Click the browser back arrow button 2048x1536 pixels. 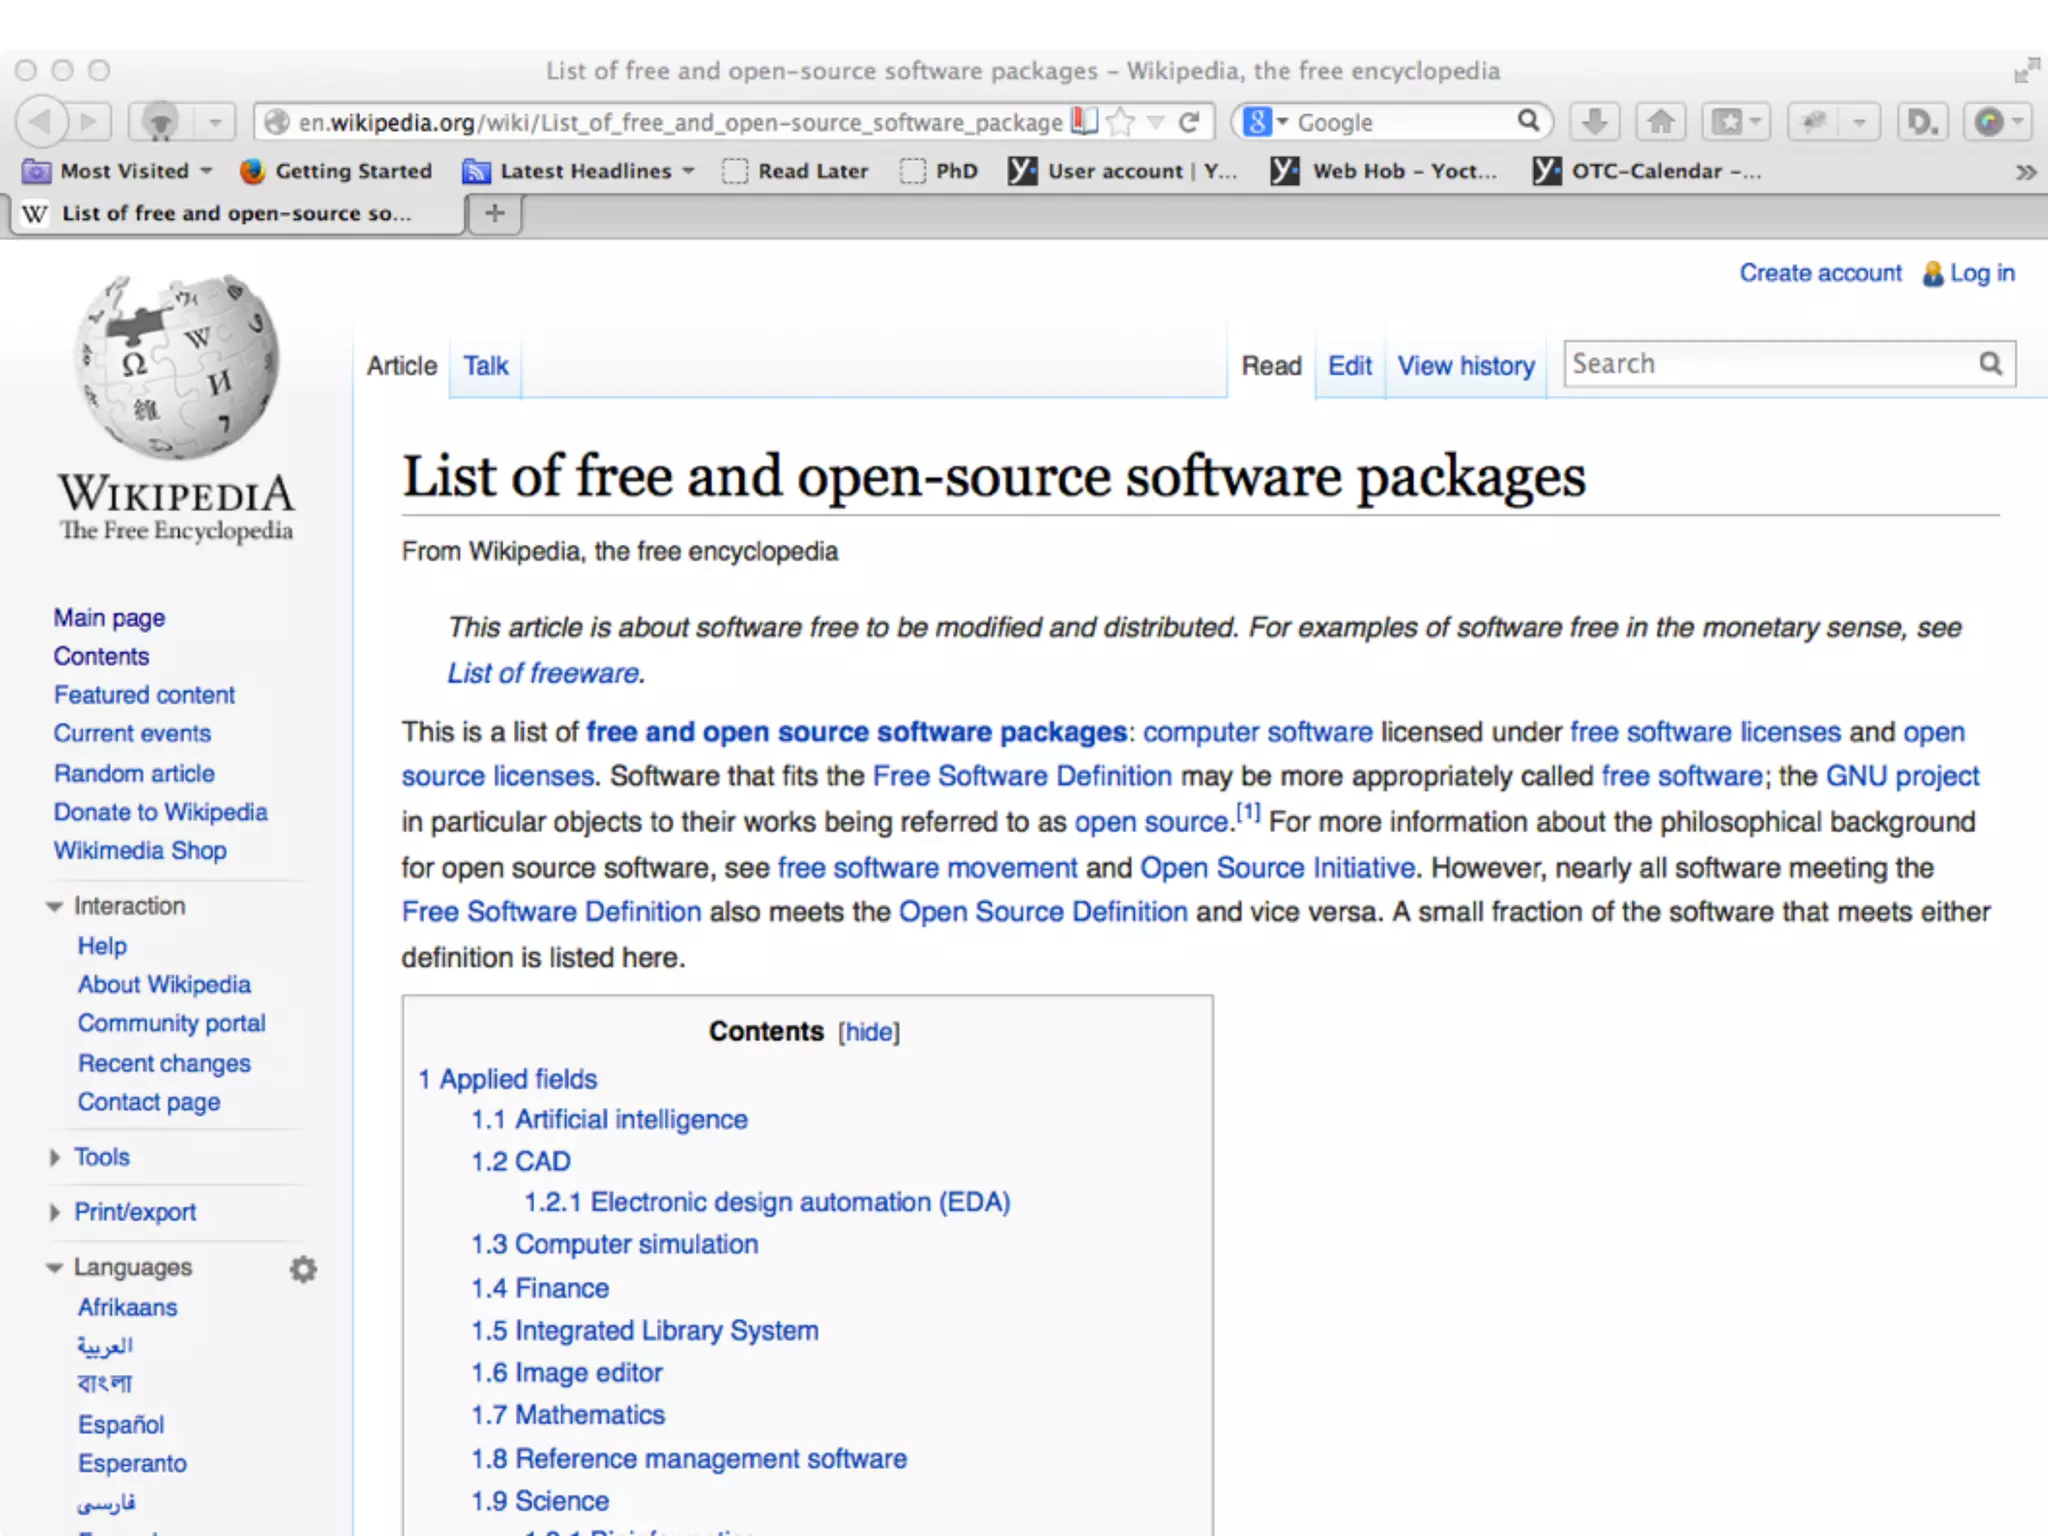click(x=40, y=122)
